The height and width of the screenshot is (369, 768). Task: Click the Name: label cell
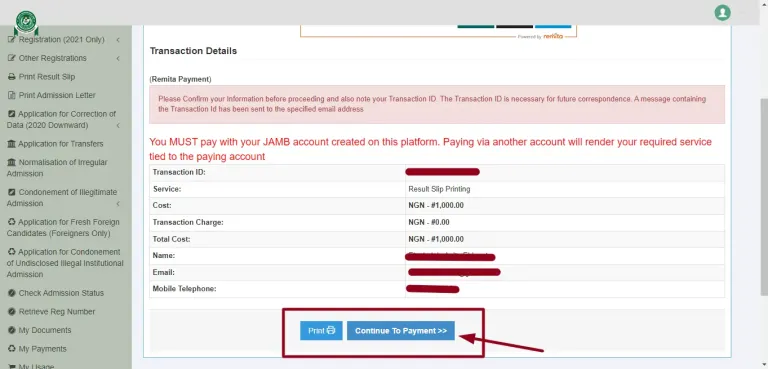click(x=277, y=256)
